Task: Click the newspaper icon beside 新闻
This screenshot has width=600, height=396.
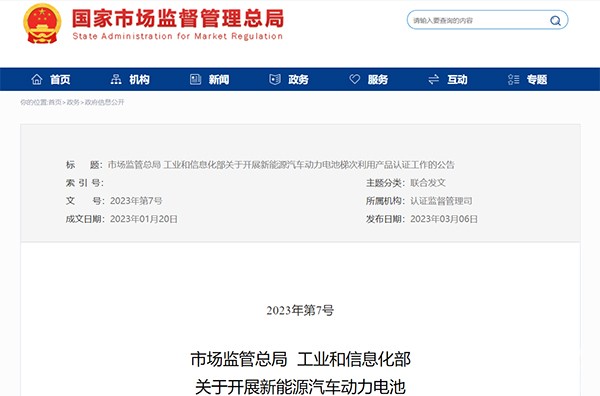Action: coord(196,79)
